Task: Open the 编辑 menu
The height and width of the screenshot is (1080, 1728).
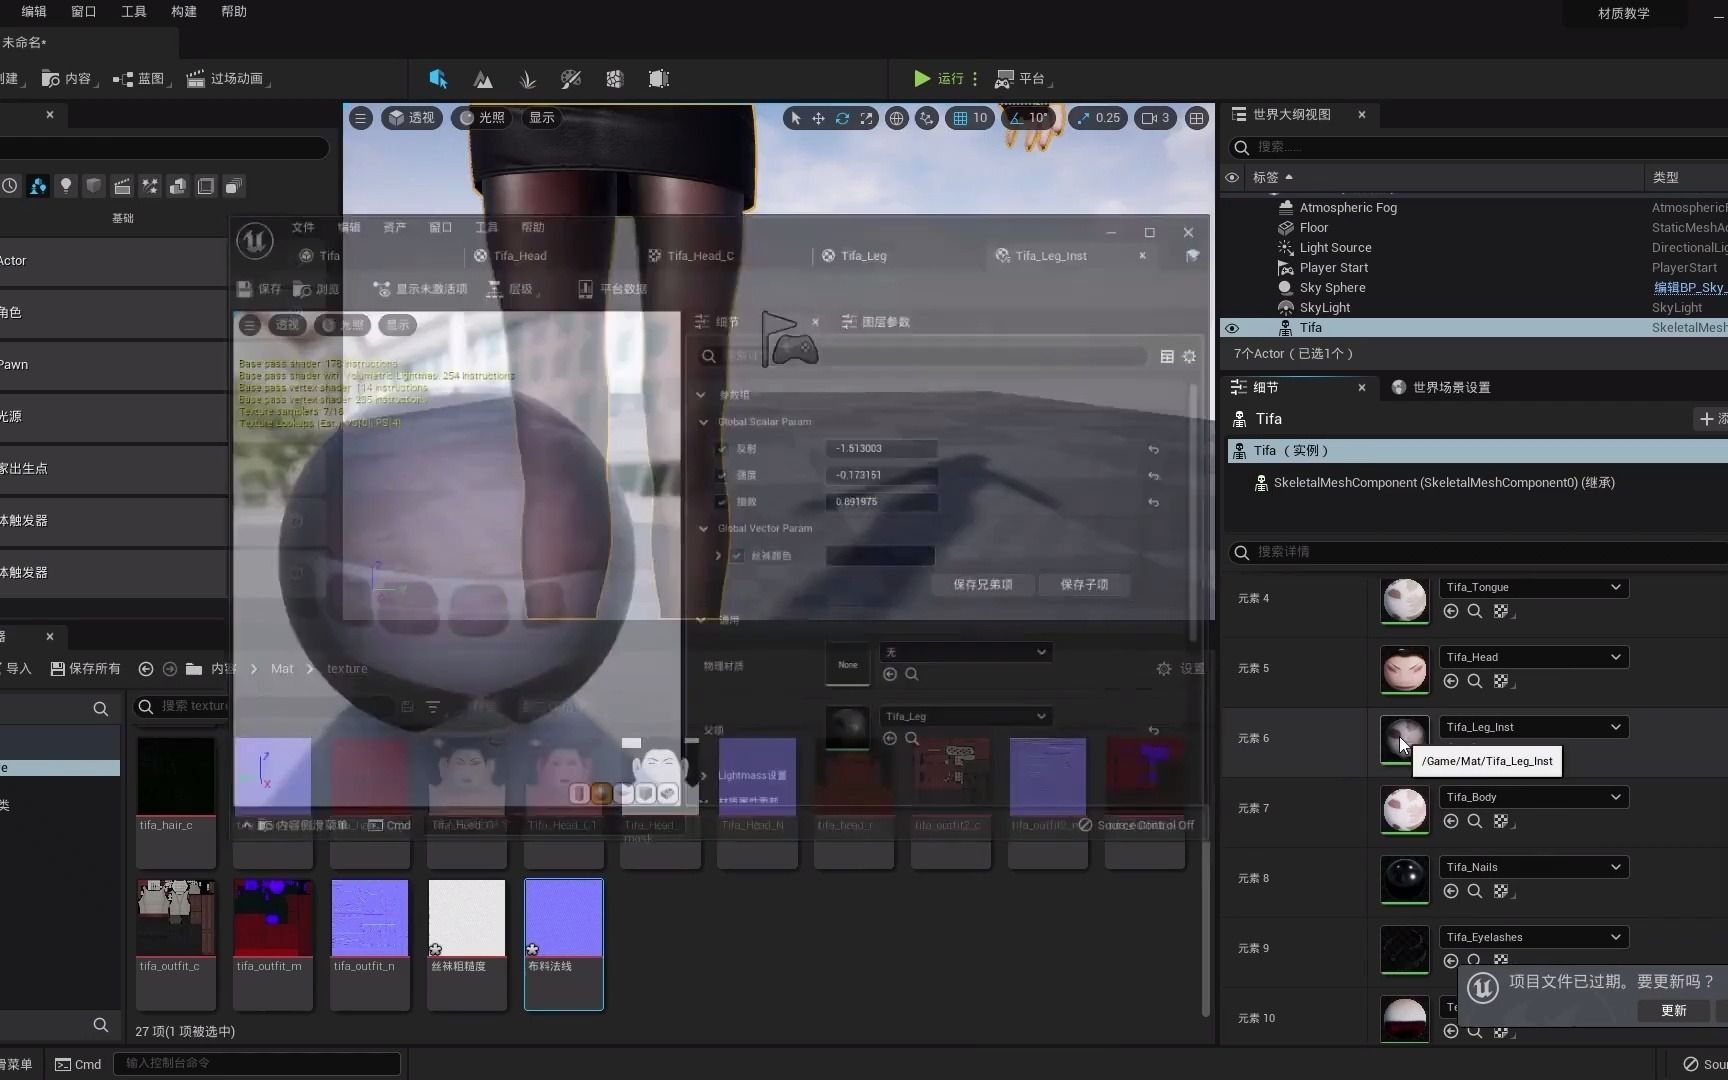Action: 34,12
